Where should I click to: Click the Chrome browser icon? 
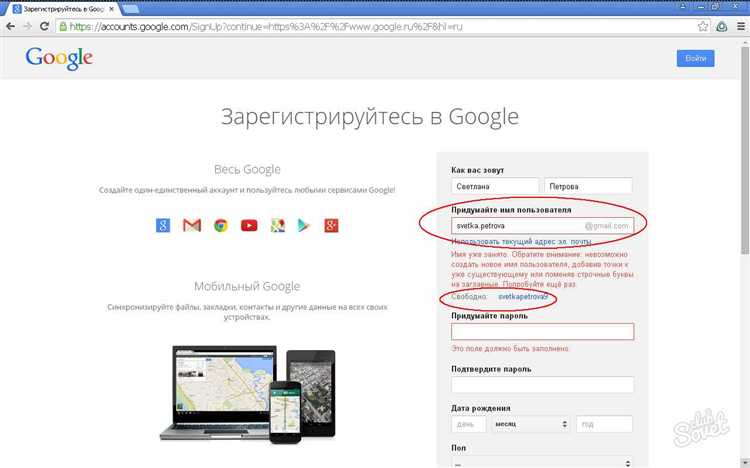point(221,225)
